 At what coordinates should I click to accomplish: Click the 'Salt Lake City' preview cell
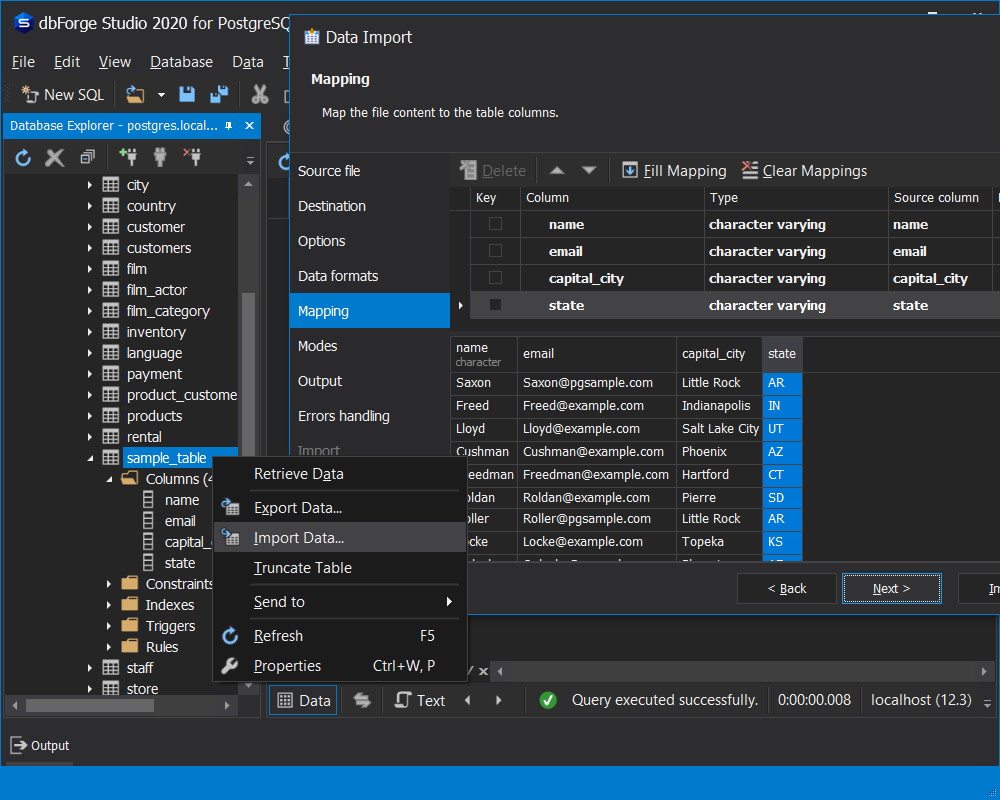point(719,429)
